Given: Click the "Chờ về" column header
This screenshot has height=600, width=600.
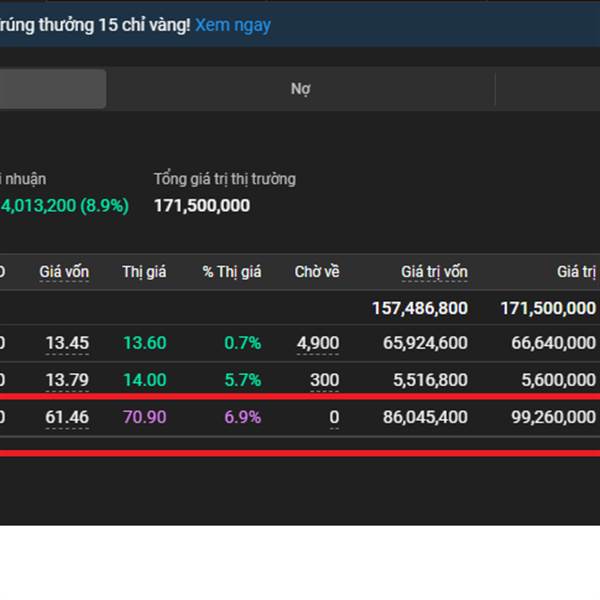Looking at the screenshot, I should tap(317, 272).
